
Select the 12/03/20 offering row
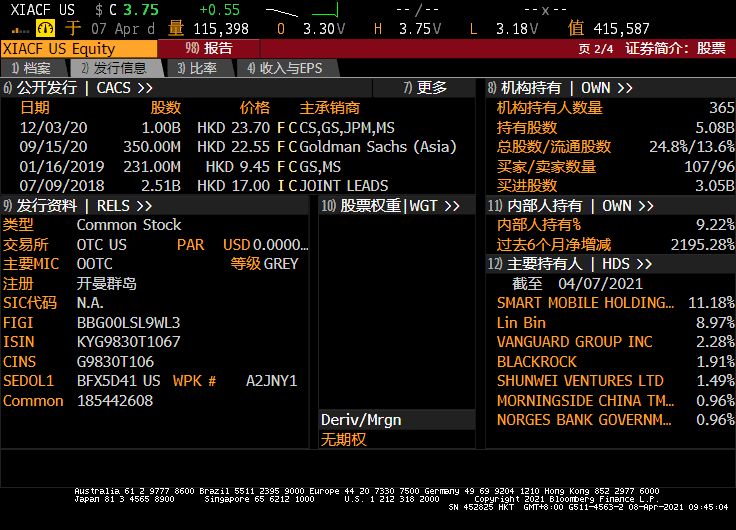click(238, 128)
